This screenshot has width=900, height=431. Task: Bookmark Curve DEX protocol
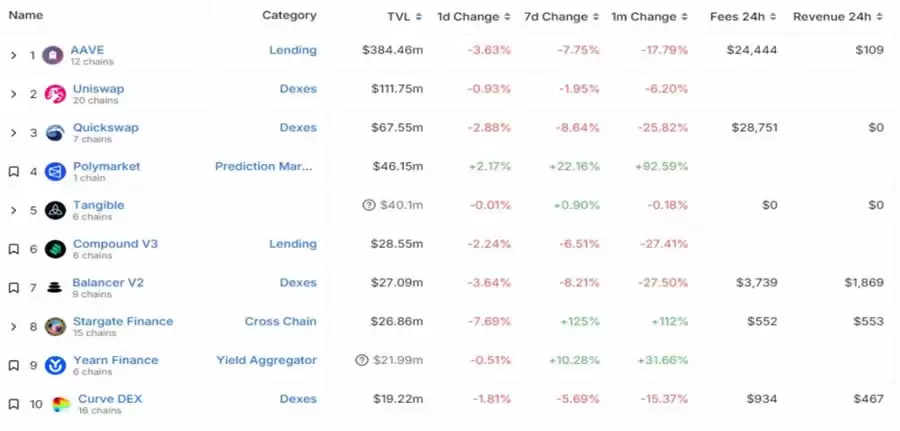click(x=13, y=404)
